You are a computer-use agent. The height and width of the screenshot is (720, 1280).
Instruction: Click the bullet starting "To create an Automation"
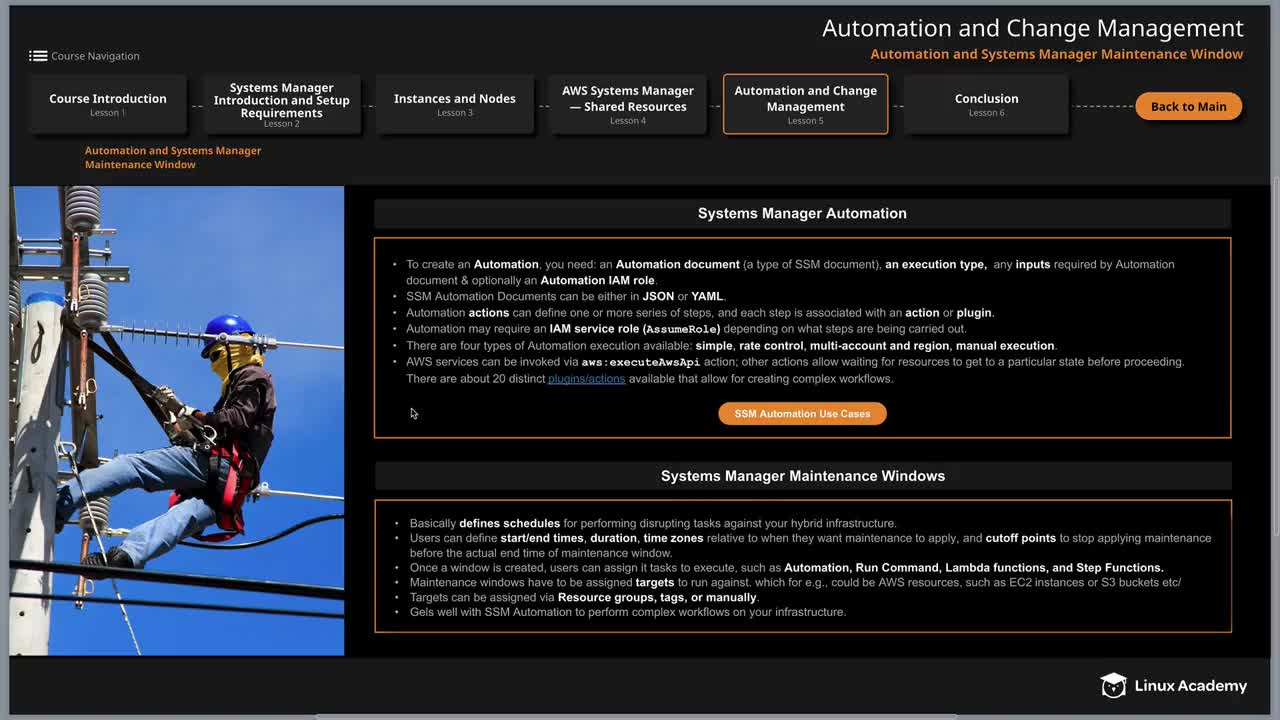(x=790, y=272)
